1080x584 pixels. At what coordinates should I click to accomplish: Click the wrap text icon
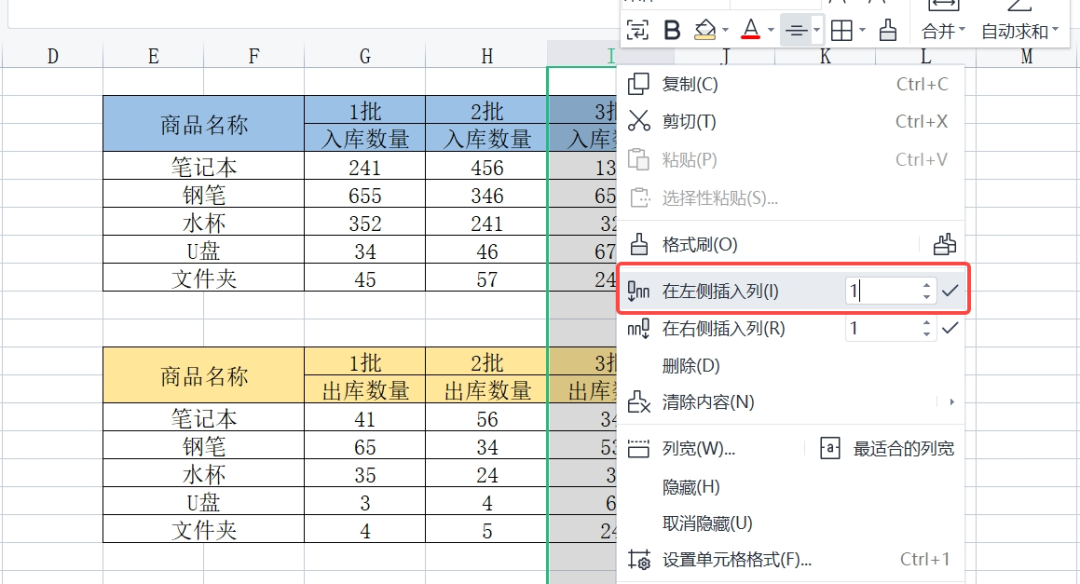(x=637, y=30)
